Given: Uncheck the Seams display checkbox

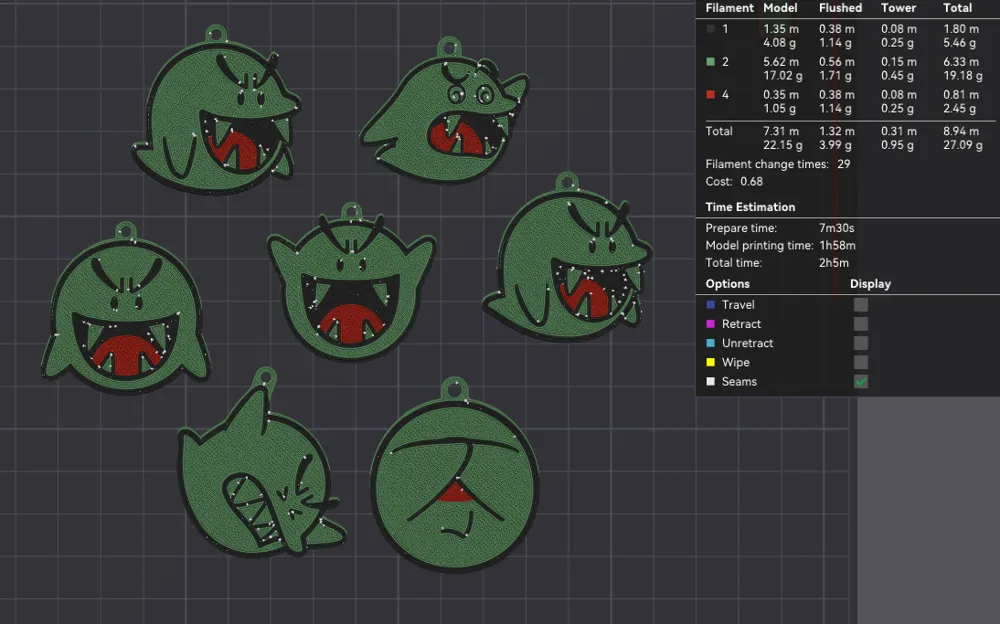Looking at the screenshot, I should [860, 382].
